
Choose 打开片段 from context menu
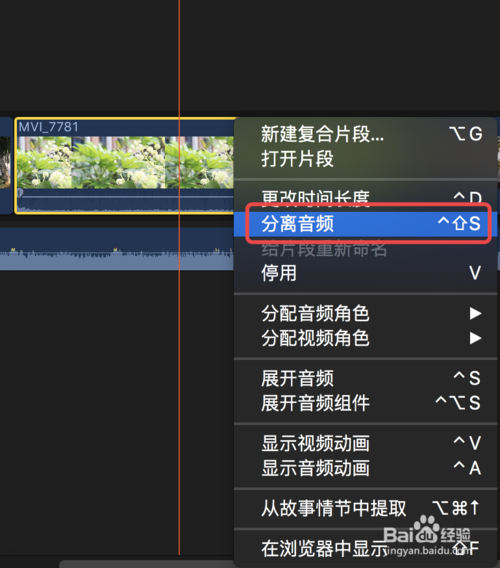(x=365, y=159)
